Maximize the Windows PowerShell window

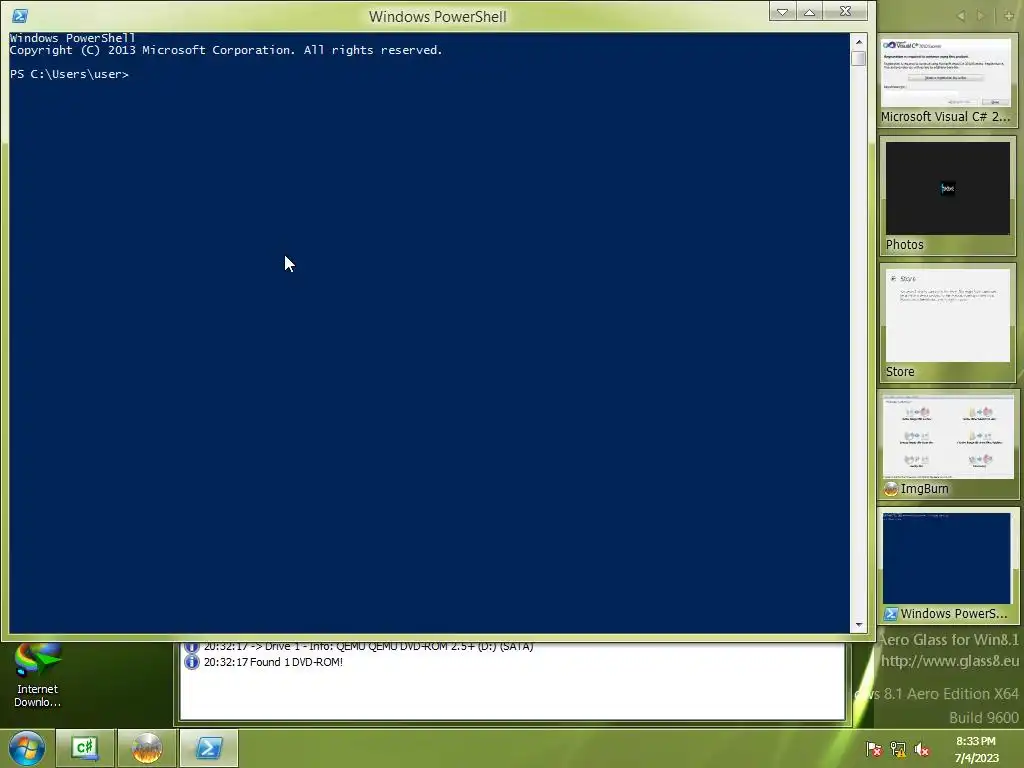tap(809, 12)
